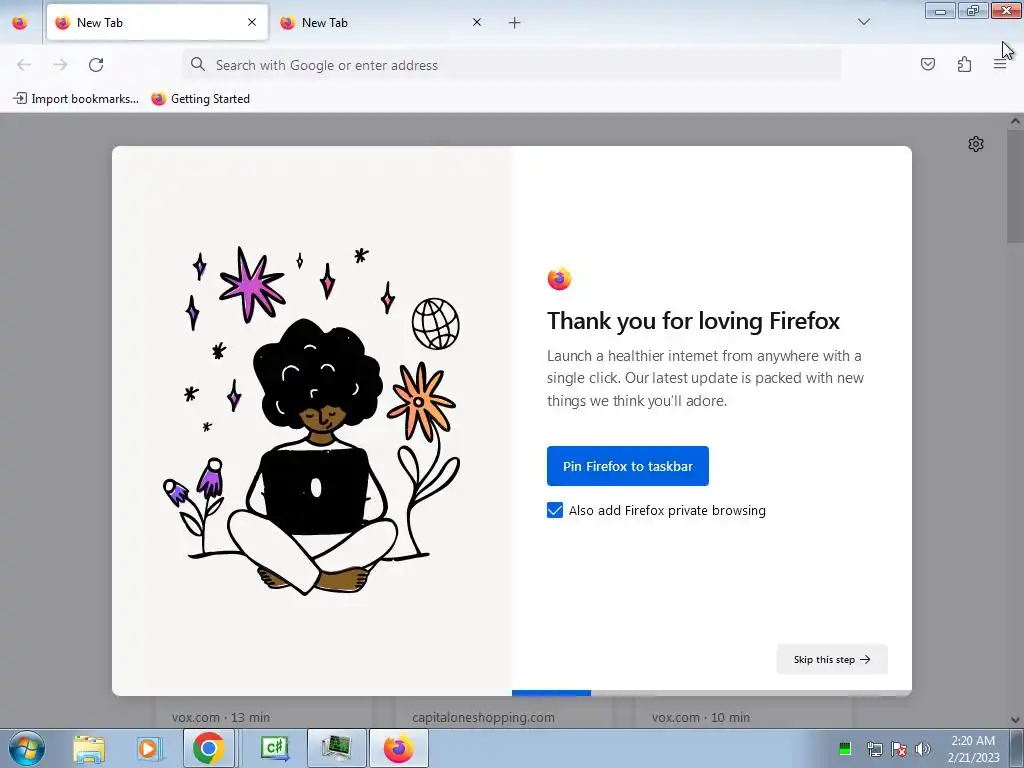Viewport: 1024px width, 768px height.
Task: Click the Search with Google address field
Action: pos(511,65)
